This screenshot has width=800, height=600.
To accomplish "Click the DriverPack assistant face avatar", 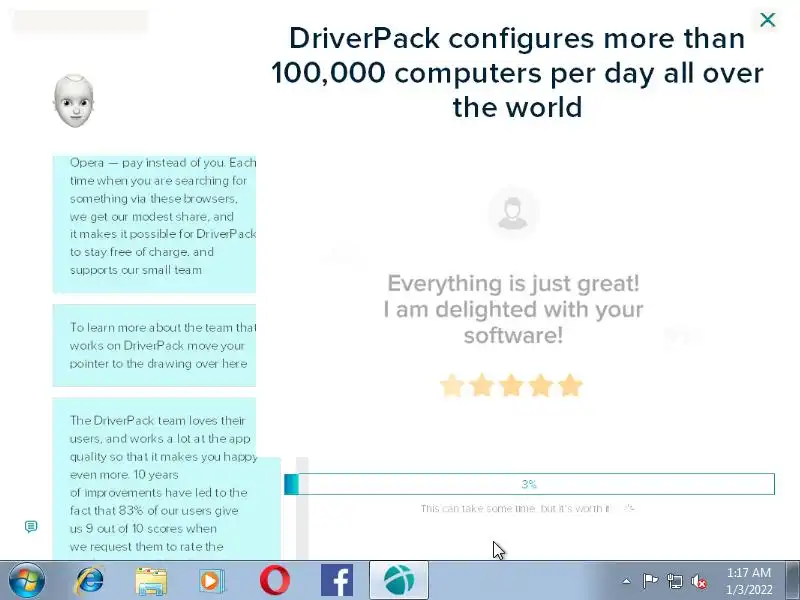I will click(74, 101).
